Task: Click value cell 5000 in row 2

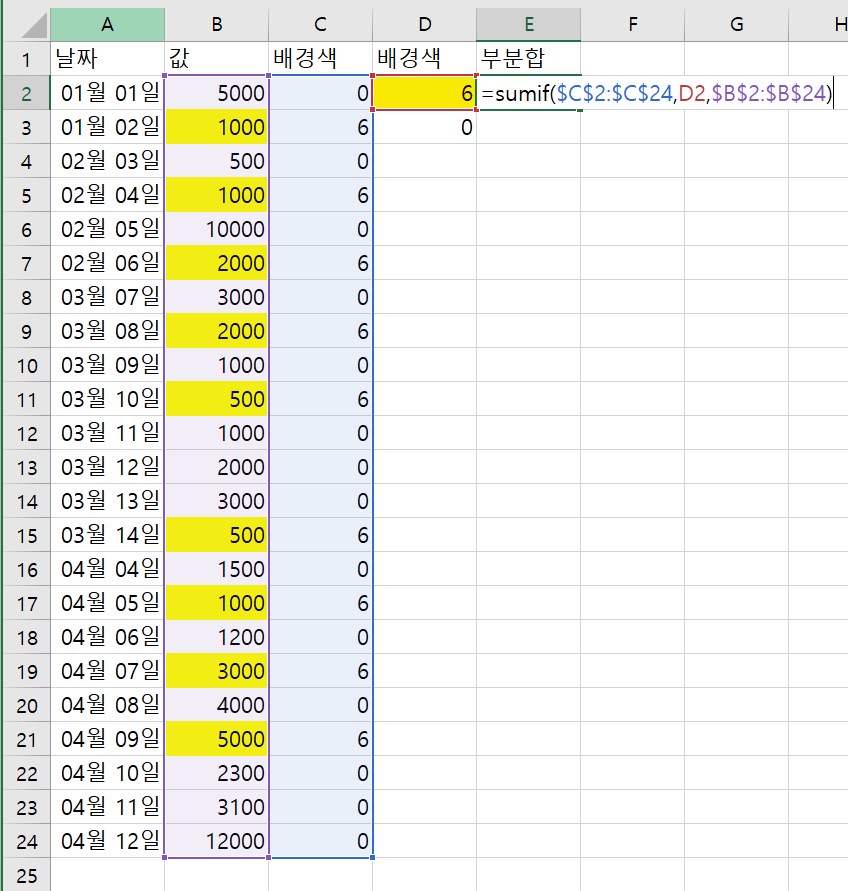Action: click(x=217, y=93)
